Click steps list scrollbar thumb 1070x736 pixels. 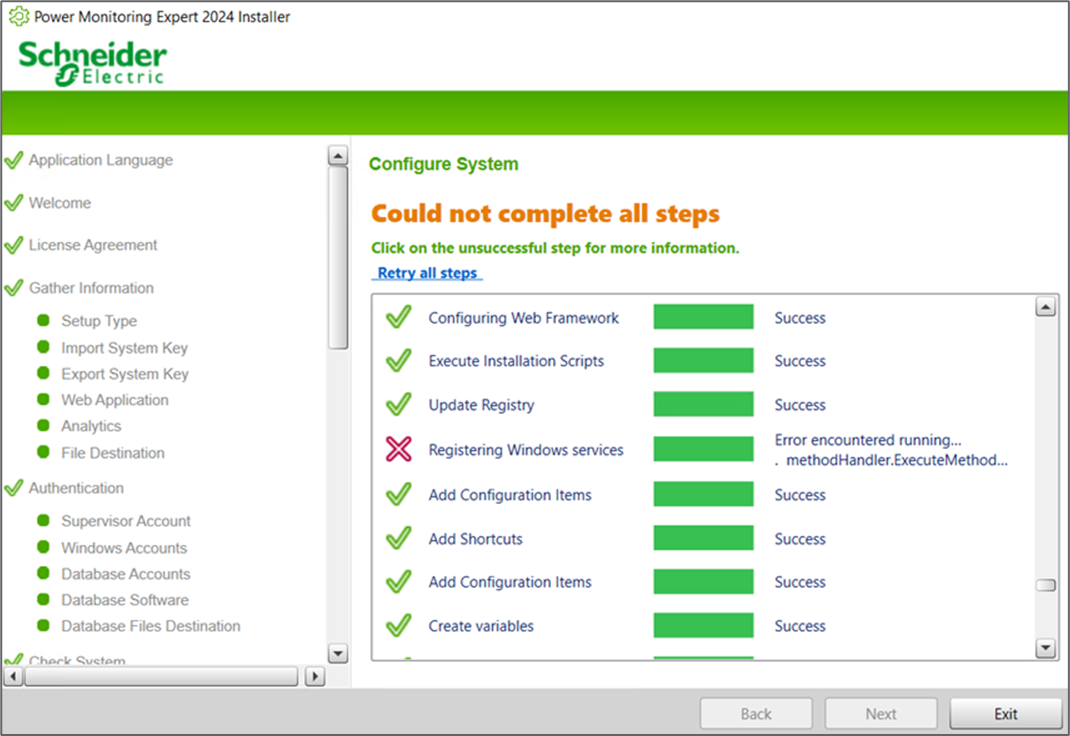point(1045,585)
